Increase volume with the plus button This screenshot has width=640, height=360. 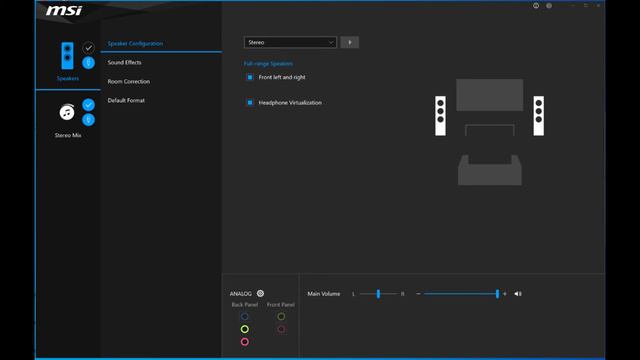click(505, 293)
